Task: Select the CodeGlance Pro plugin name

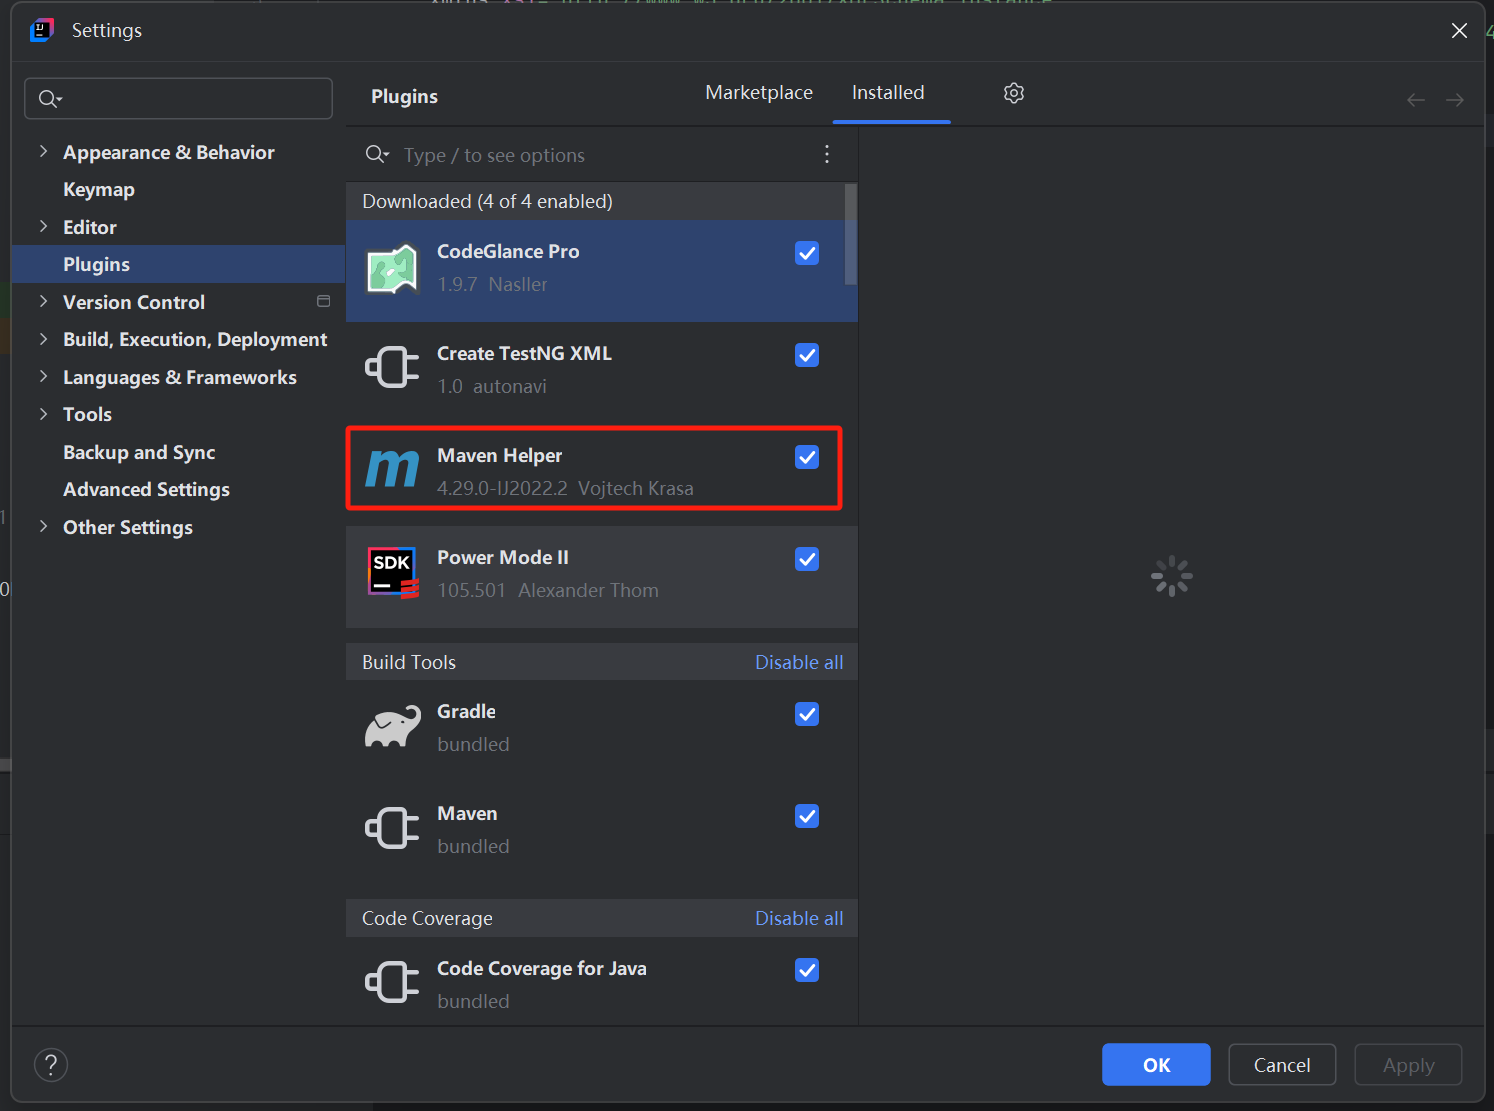Action: [x=508, y=251]
